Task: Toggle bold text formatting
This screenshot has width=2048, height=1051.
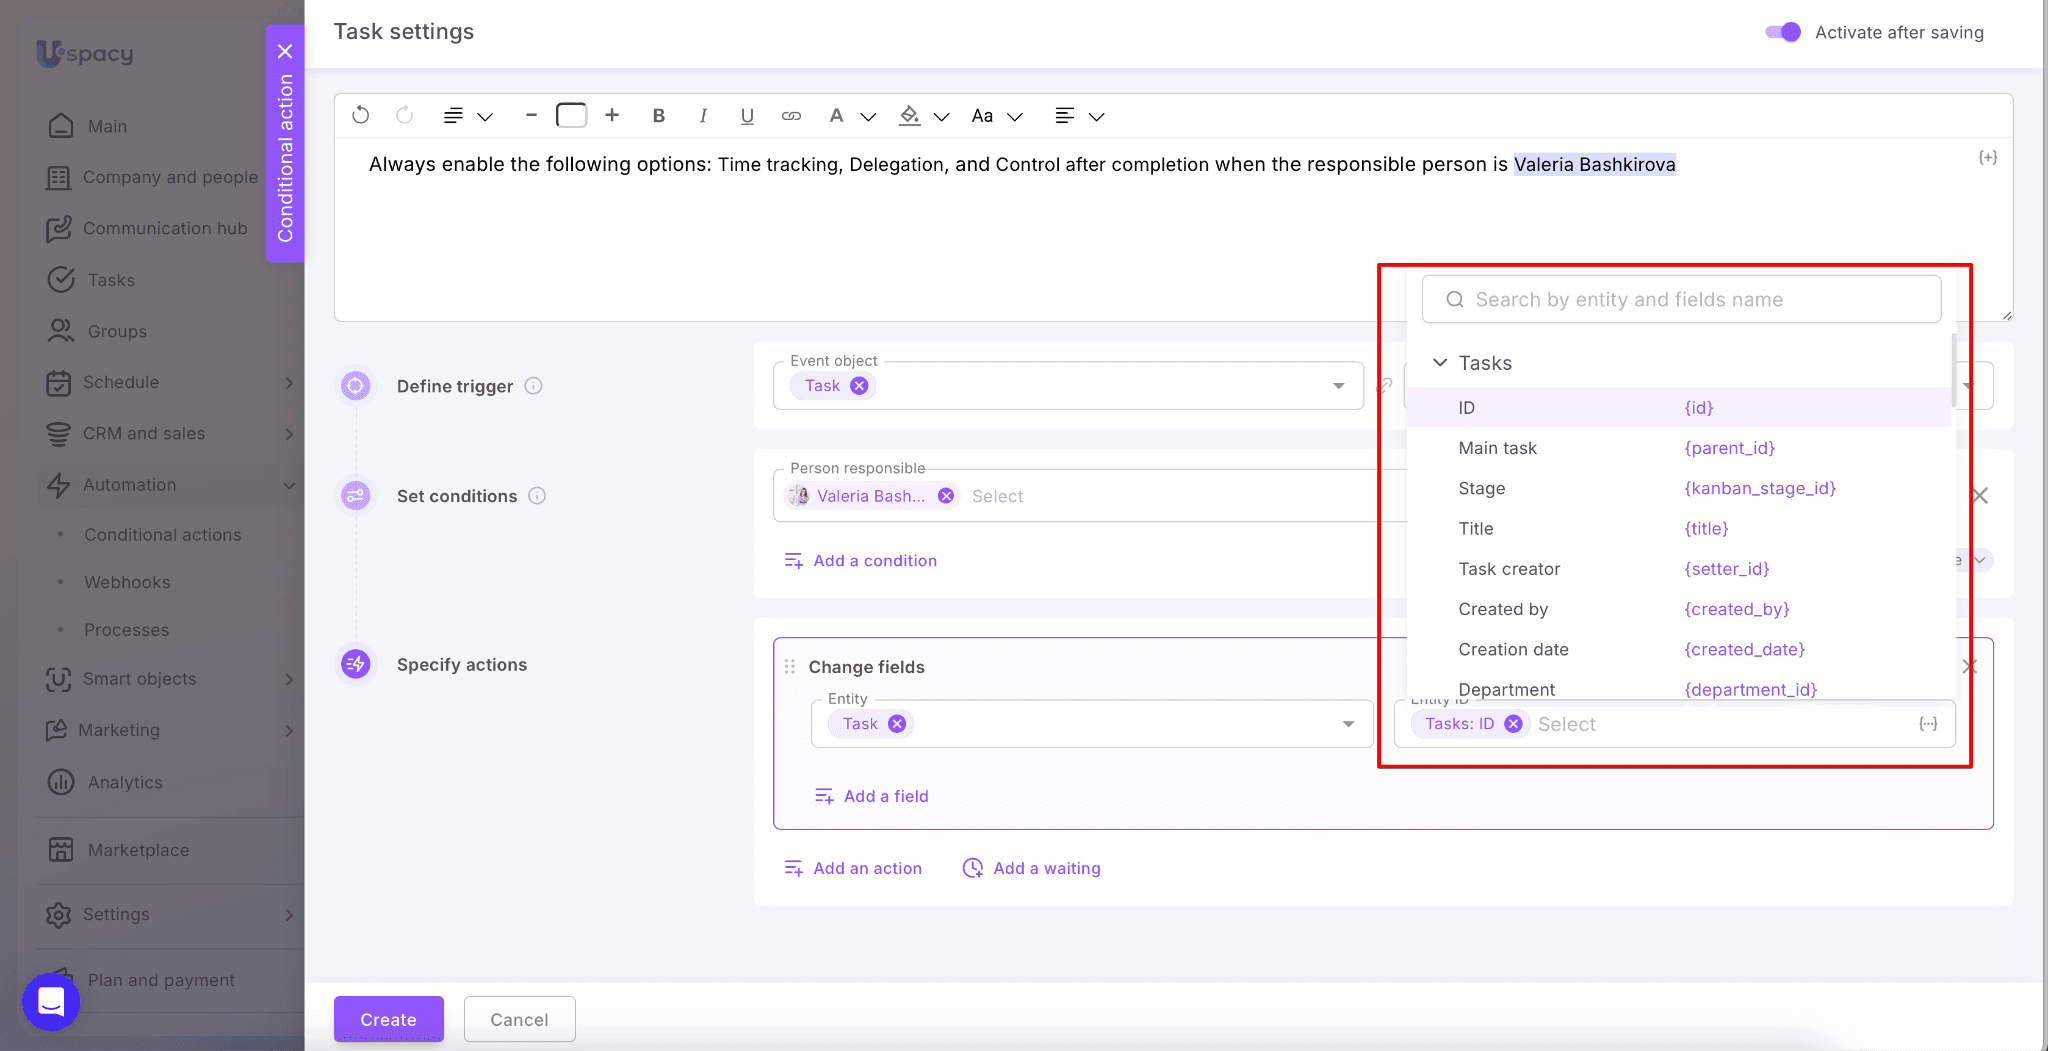Action: [x=658, y=116]
